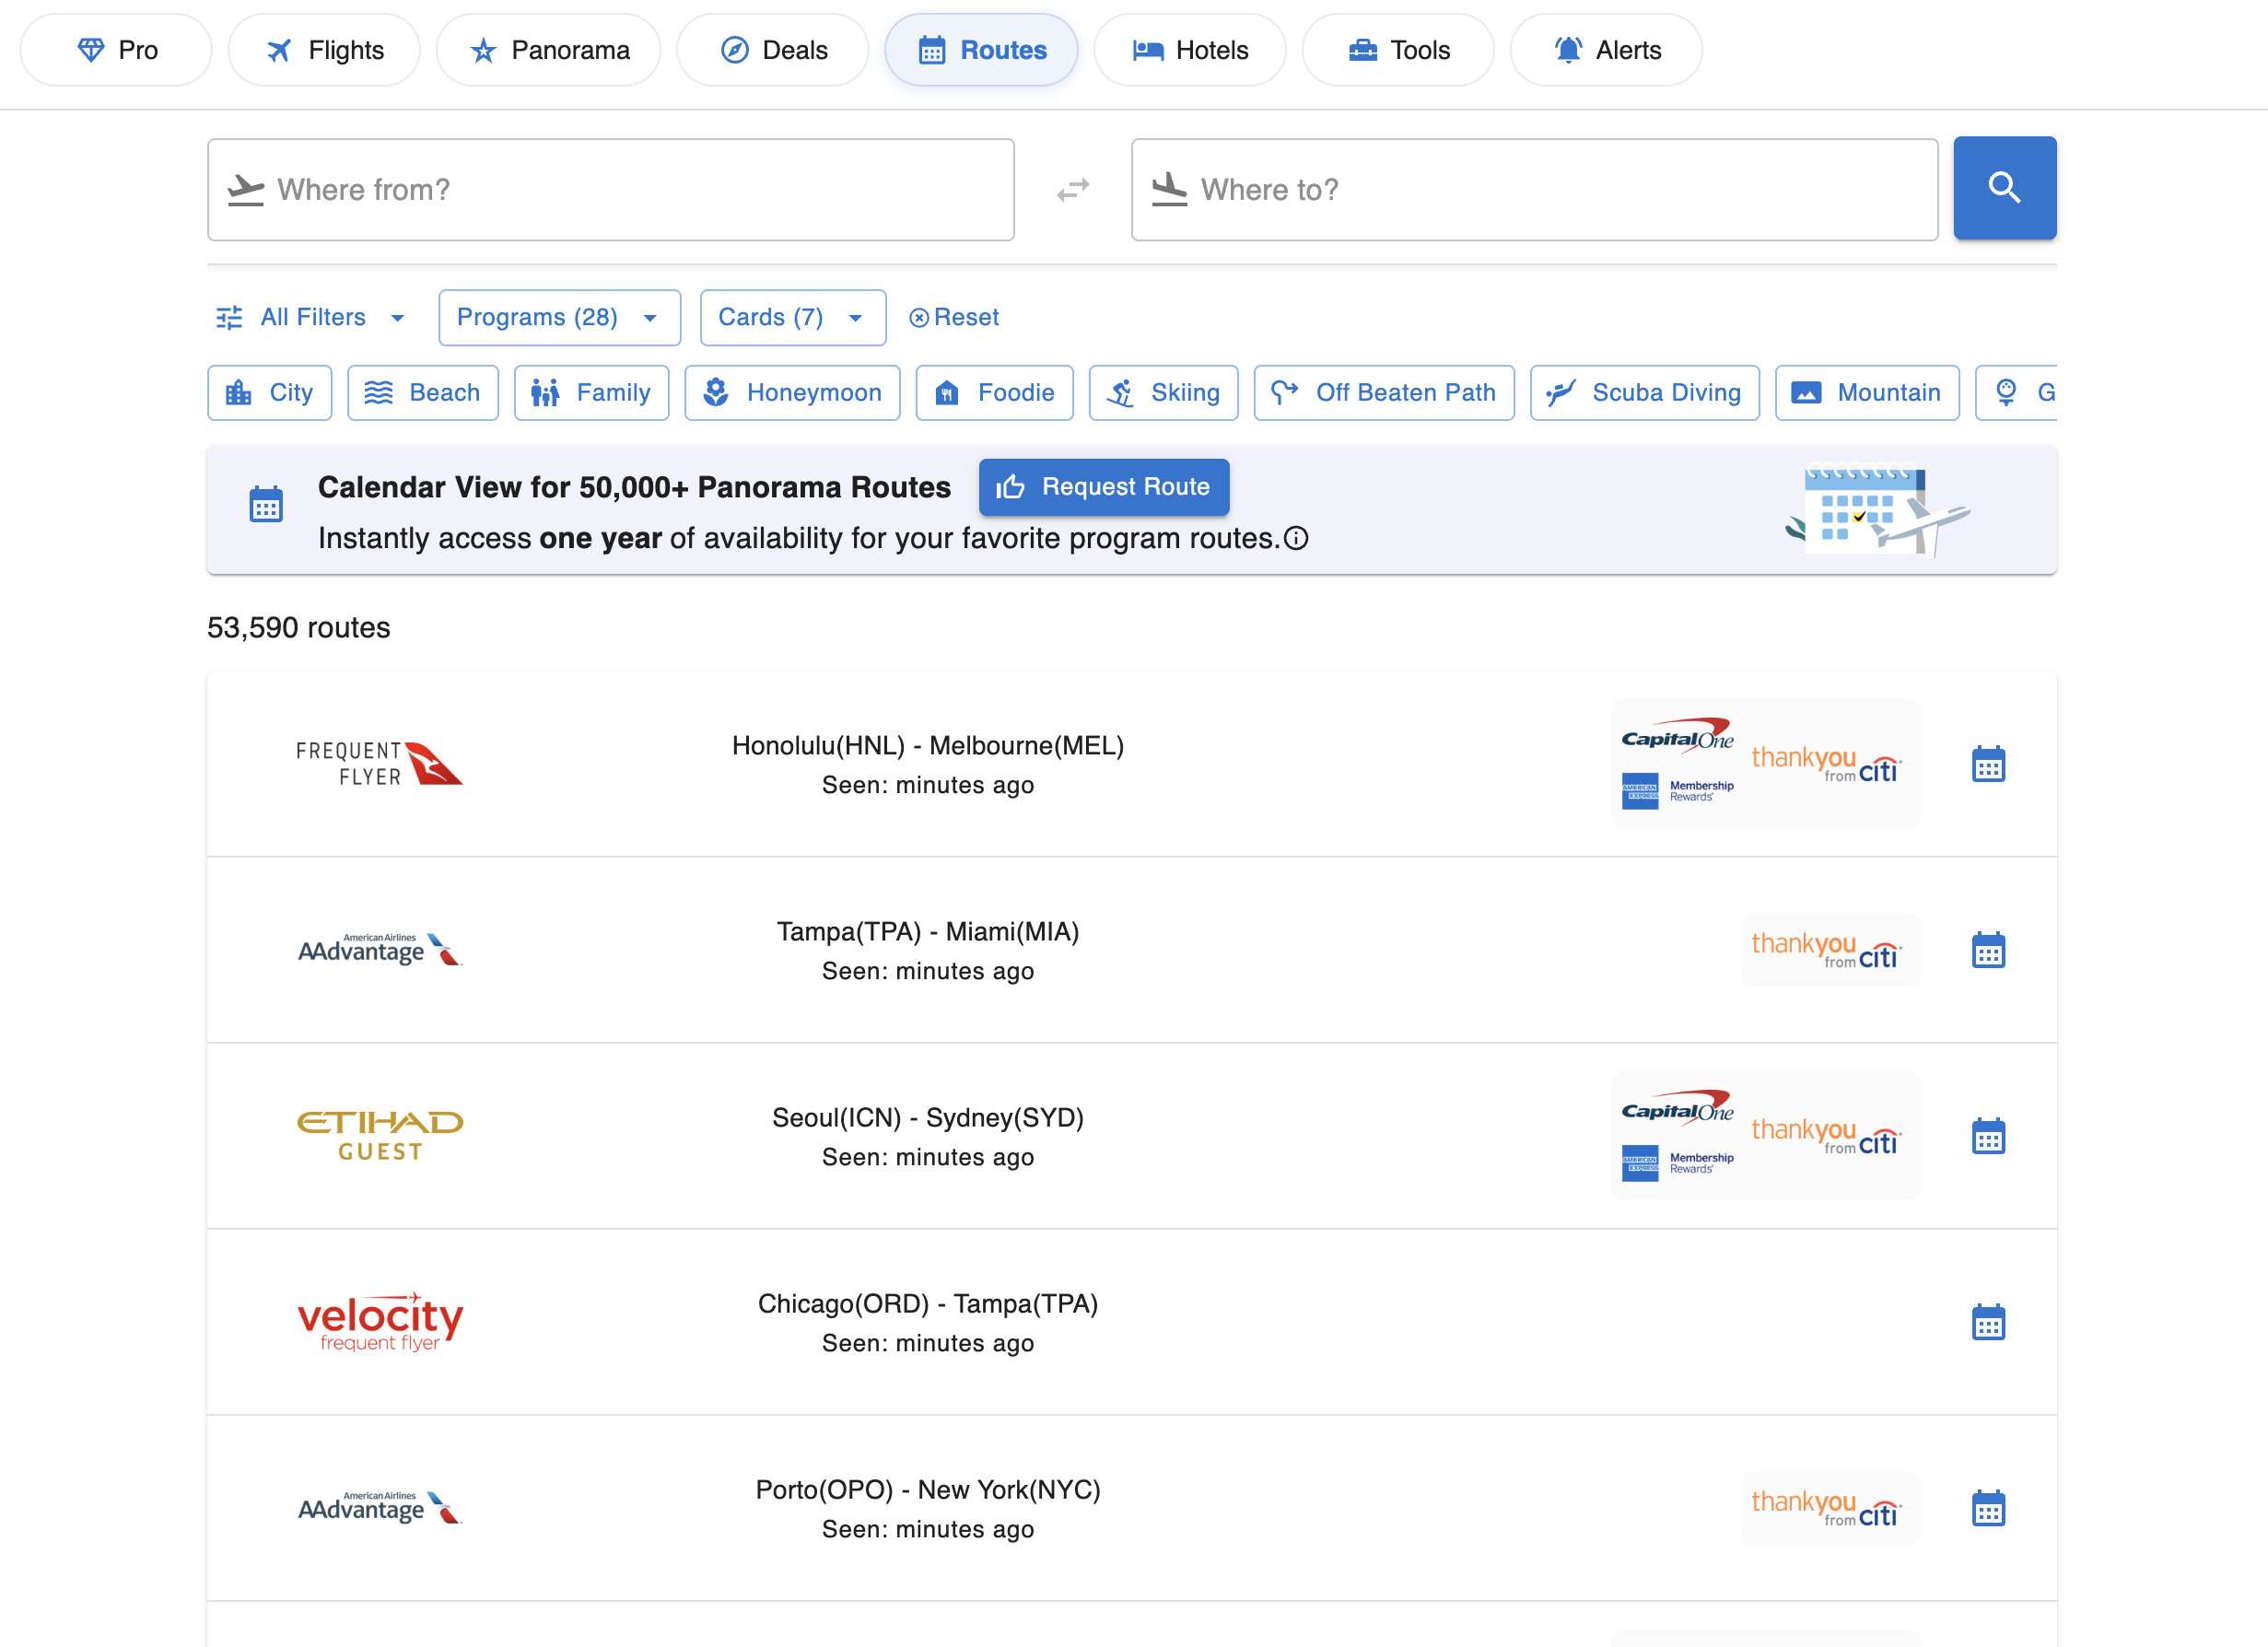Click the Etihad Guest logo
Screen dimensions: 2268x1647
(380, 1136)
